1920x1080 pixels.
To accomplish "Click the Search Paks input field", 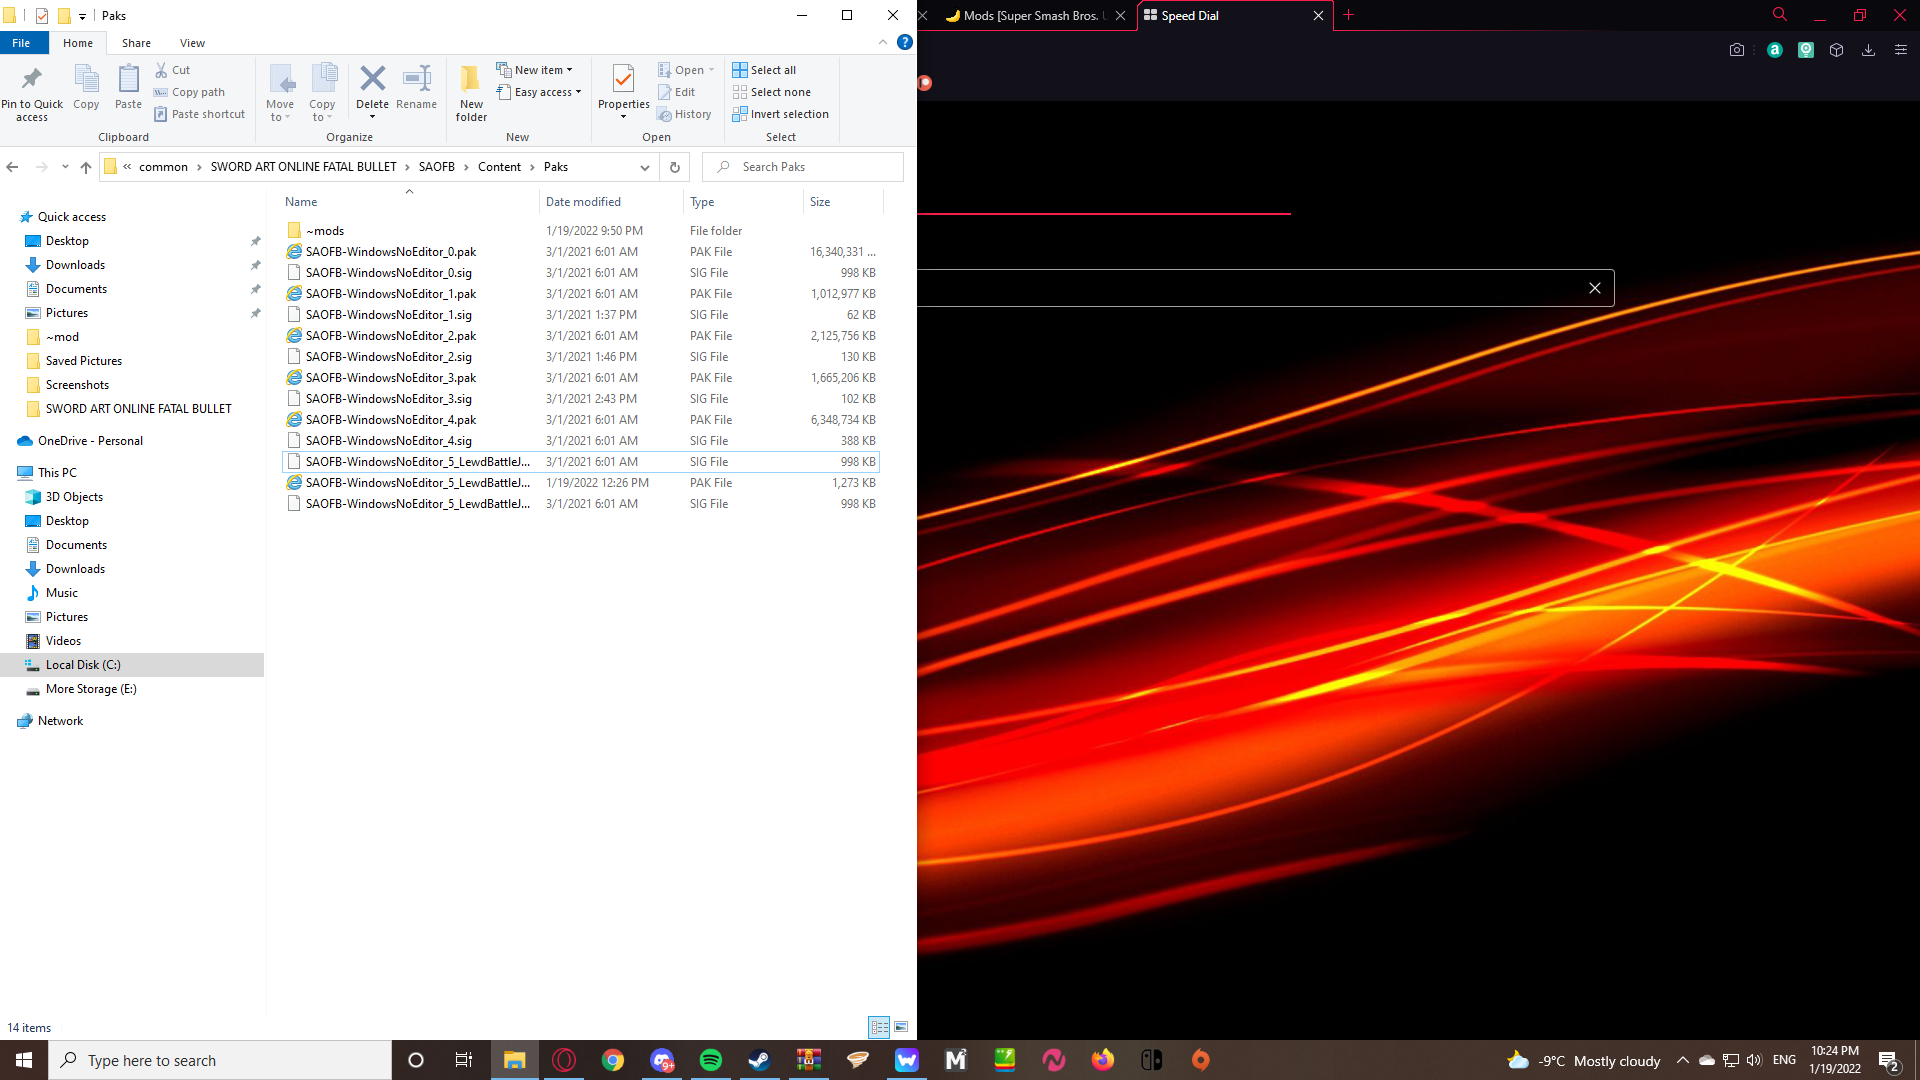I will point(803,167).
